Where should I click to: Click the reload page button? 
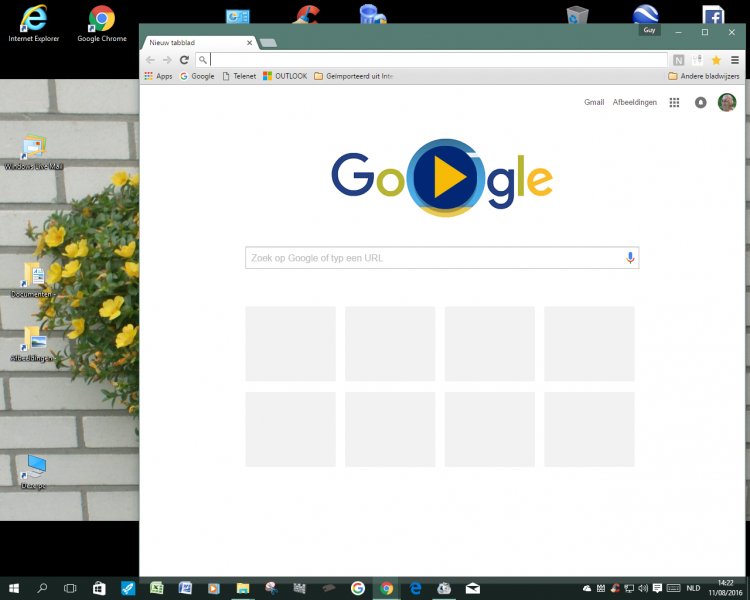[184, 60]
